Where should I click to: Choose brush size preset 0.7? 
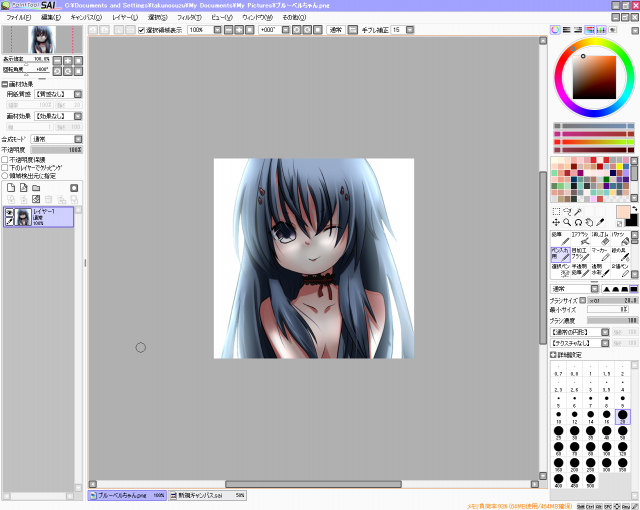[x=558, y=370]
